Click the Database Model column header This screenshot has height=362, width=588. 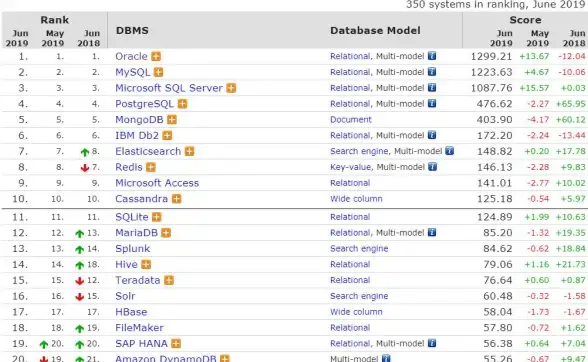coord(375,30)
